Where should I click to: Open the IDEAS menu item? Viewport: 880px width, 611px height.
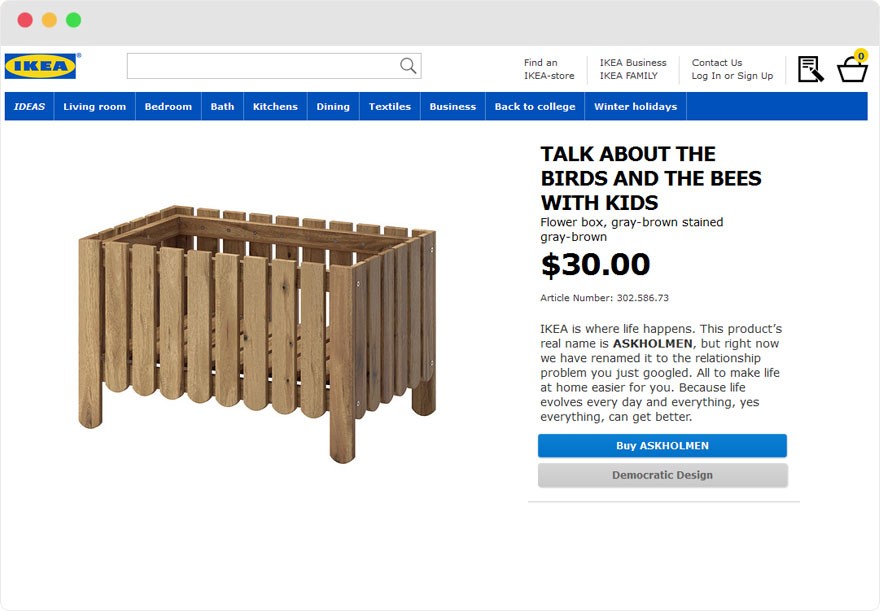tap(29, 107)
